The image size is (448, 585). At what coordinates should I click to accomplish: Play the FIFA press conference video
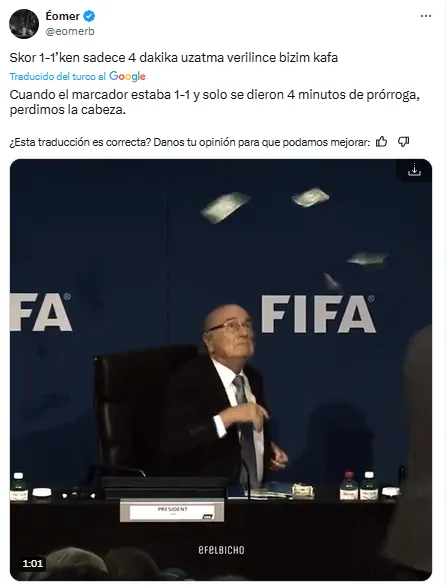pyautogui.click(x=221, y=370)
